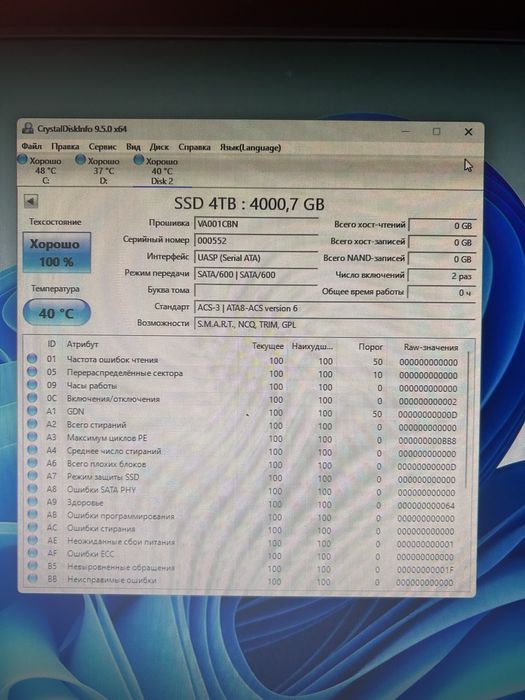
Task: Click the status dot for attribute 0C
Action: tap(32, 397)
